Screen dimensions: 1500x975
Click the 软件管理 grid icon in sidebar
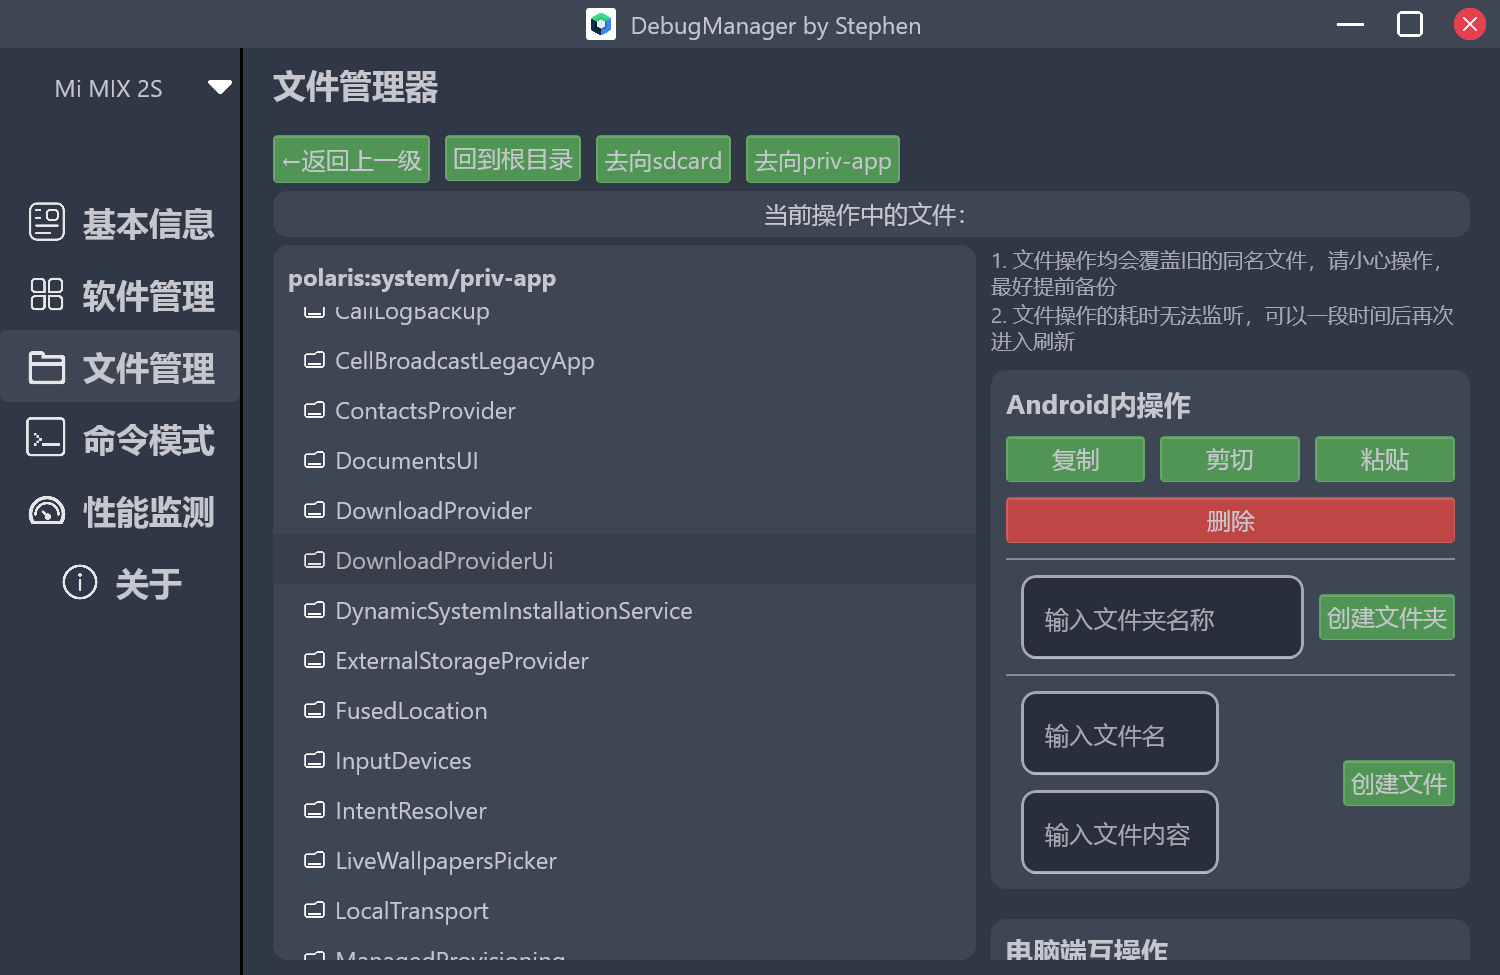click(x=45, y=294)
